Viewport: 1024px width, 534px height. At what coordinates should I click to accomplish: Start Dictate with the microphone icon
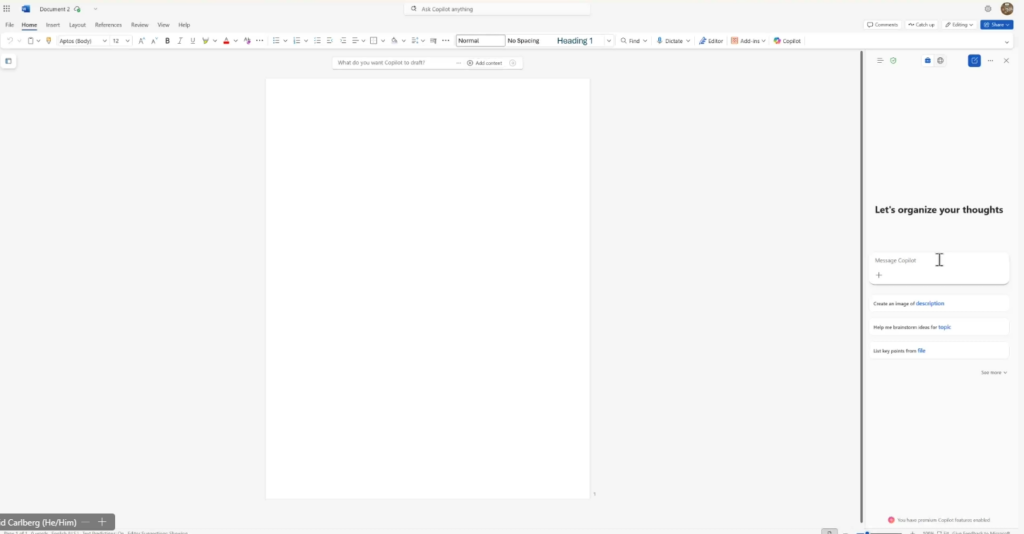(x=670, y=41)
